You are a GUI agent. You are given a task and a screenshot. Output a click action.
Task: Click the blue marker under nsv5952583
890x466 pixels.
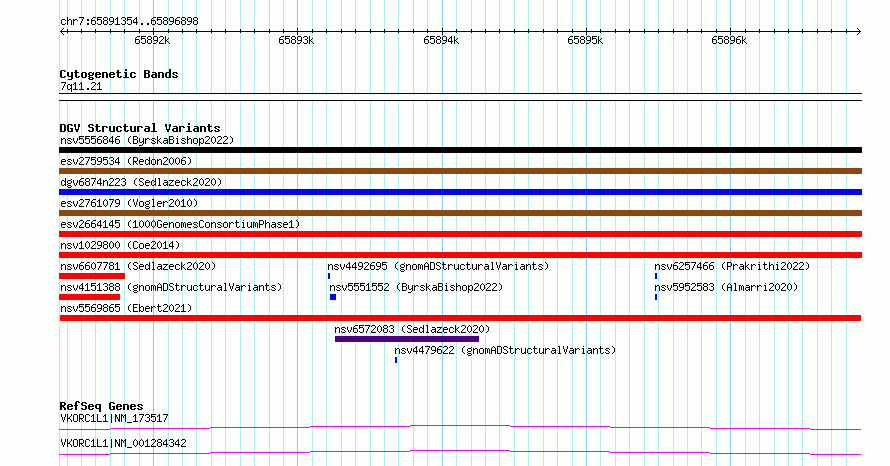[656, 297]
